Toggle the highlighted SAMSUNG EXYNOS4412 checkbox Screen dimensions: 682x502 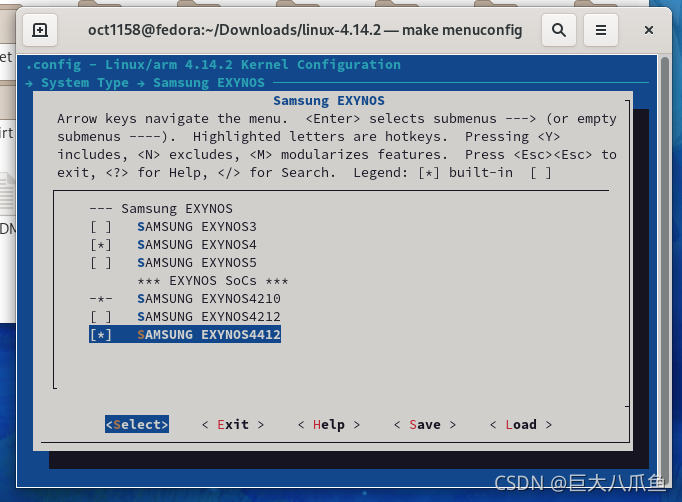(x=100, y=335)
